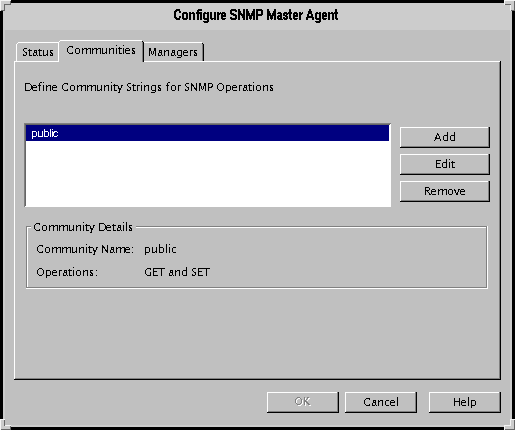515x430 pixels.
Task: Open the Managers tab
Action: coord(173,52)
